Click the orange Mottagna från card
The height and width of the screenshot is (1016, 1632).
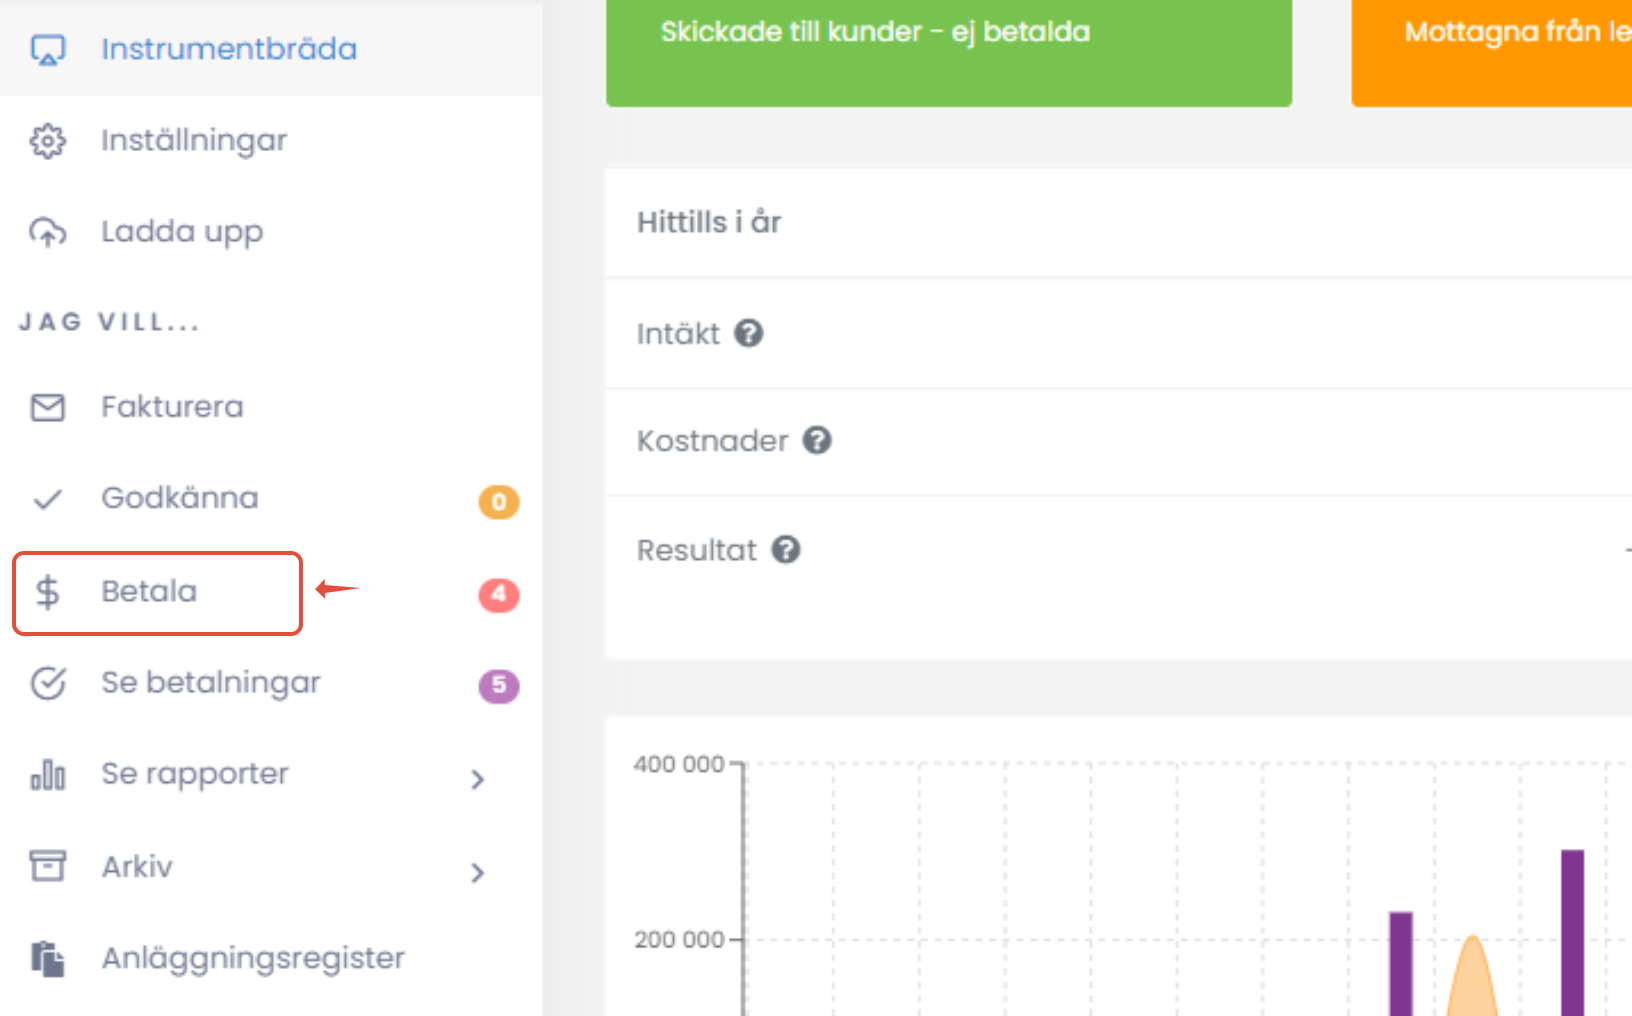(1492, 52)
